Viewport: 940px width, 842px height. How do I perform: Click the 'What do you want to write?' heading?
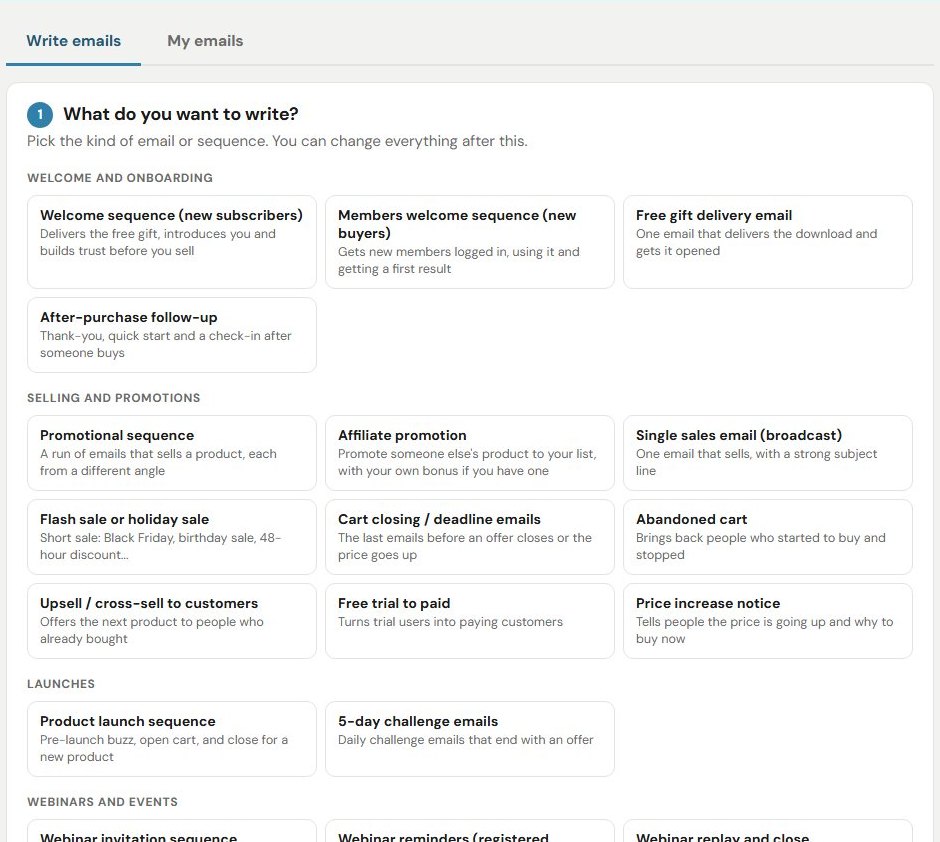pyautogui.click(x=181, y=114)
